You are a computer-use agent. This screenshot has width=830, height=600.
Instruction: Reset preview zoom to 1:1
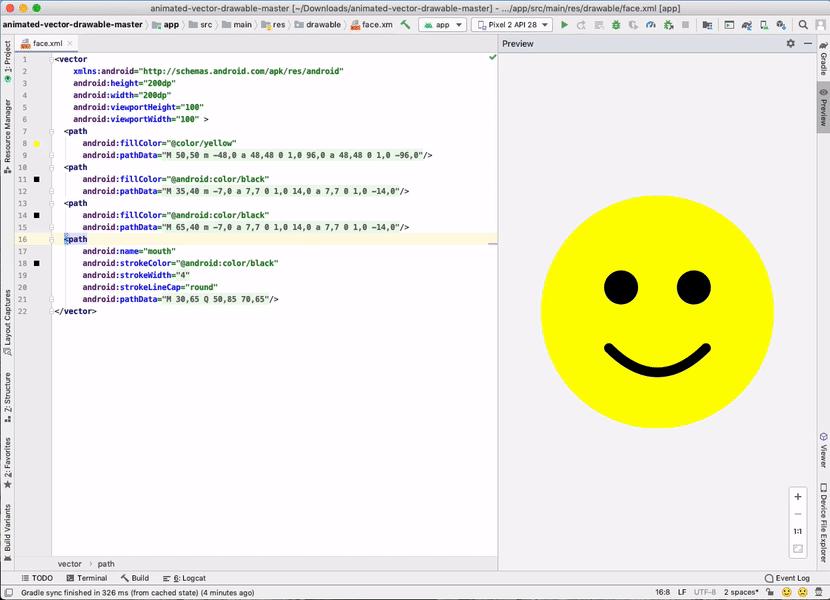pyautogui.click(x=798, y=531)
